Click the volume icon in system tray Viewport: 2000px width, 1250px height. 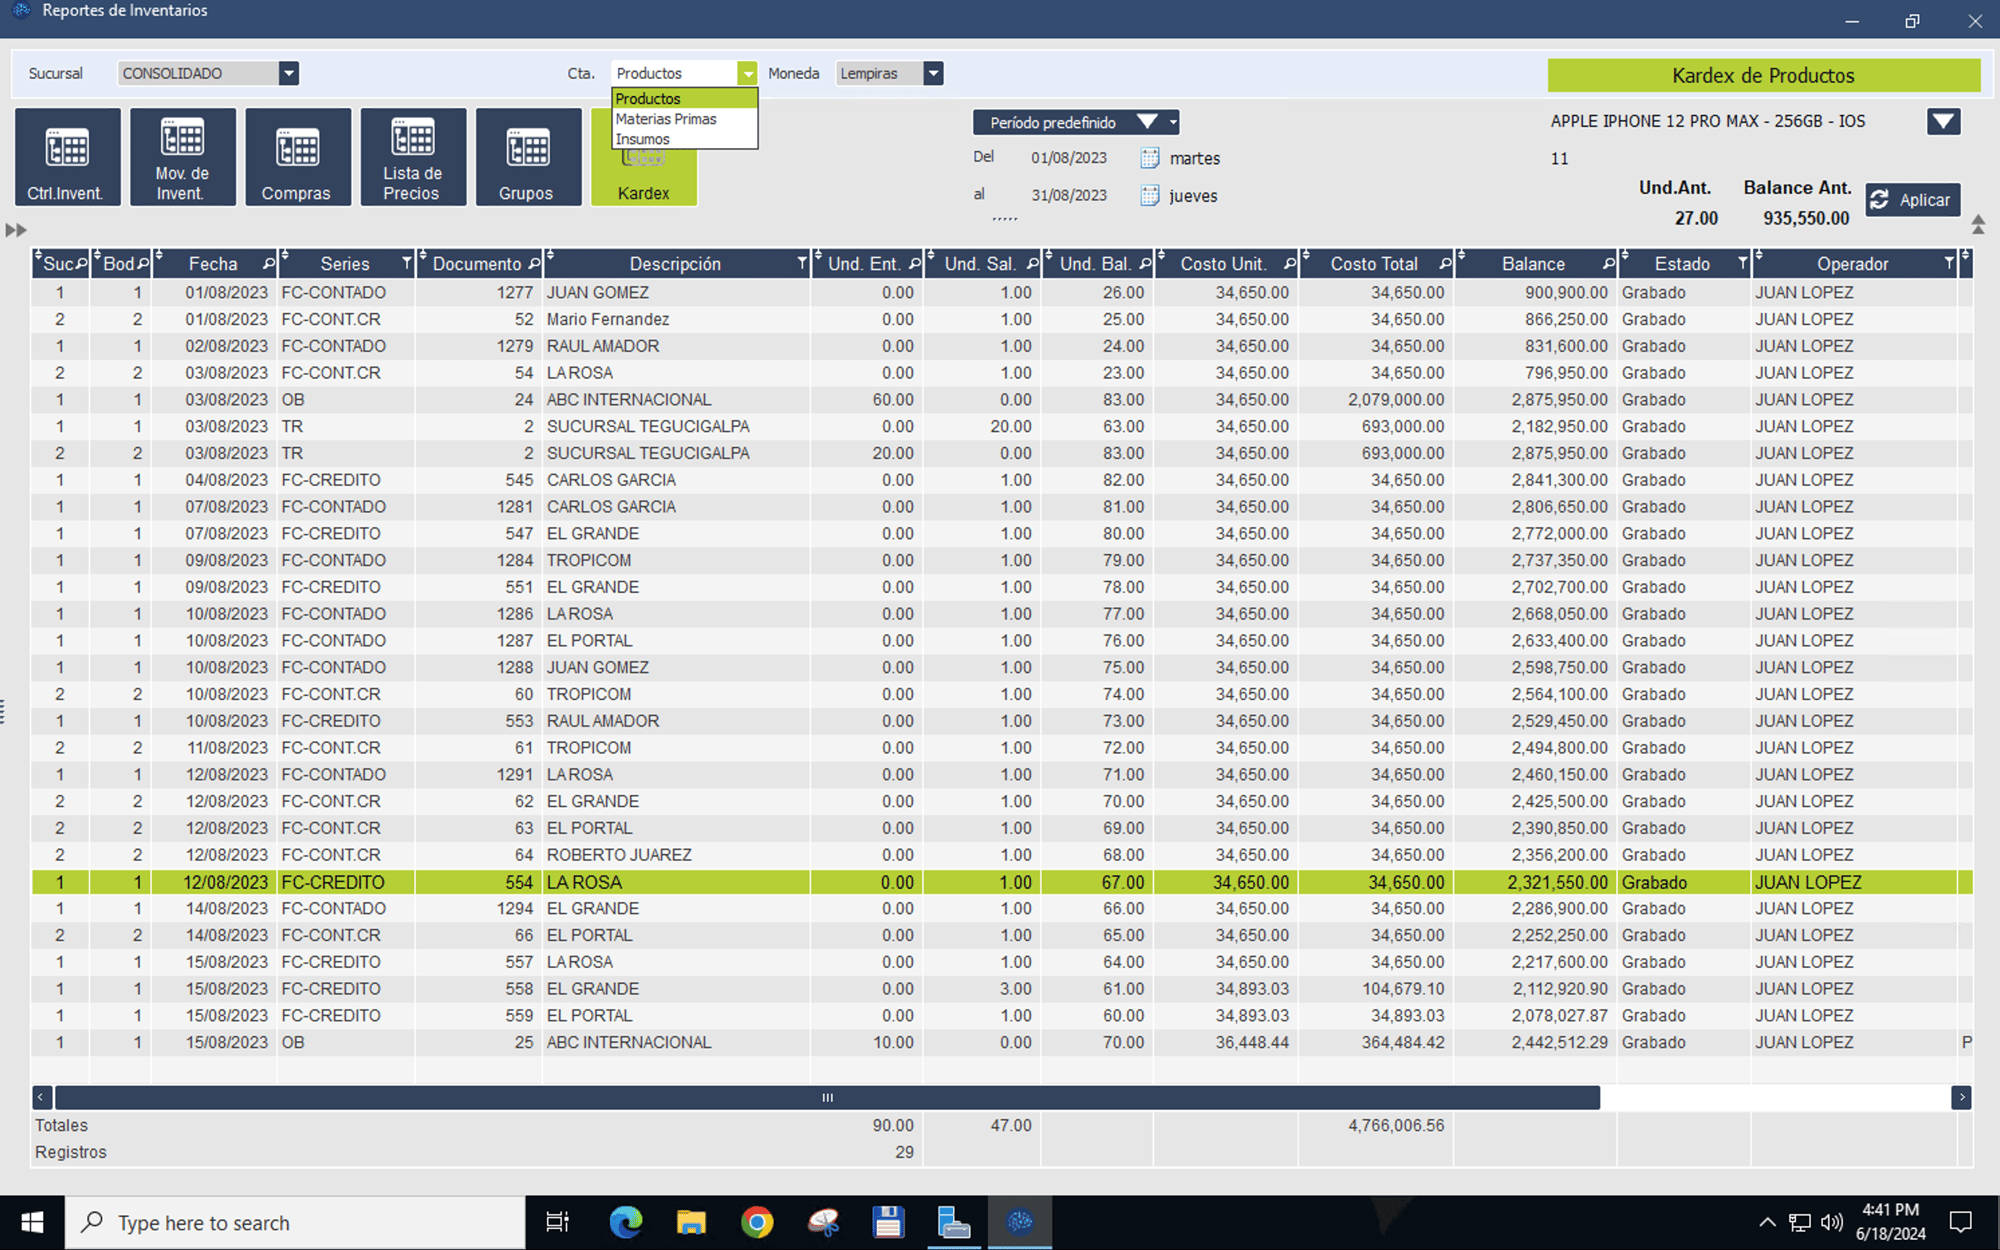click(x=1832, y=1222)
